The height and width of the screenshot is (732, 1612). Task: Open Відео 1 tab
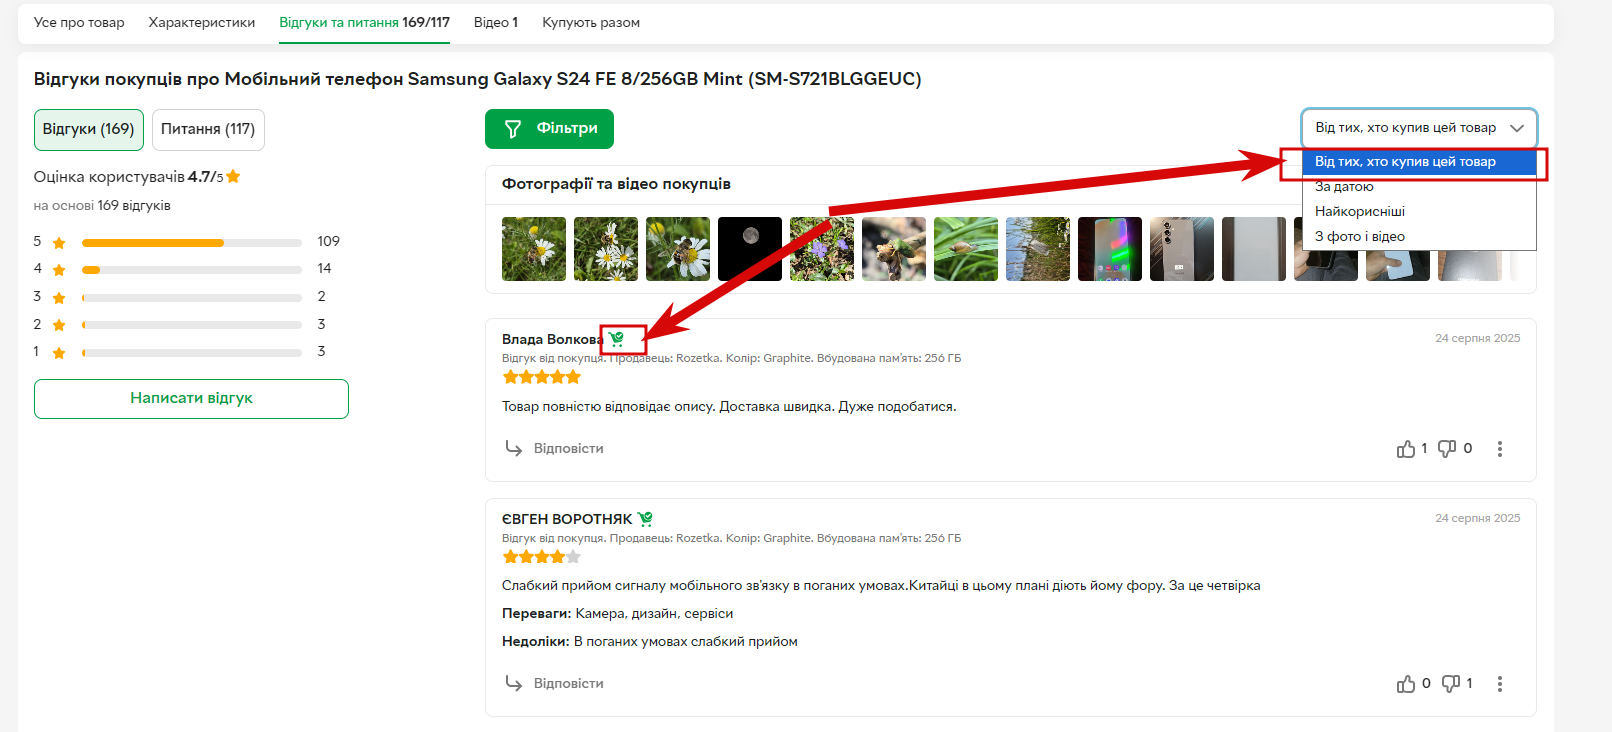click(x=496, y=22)
